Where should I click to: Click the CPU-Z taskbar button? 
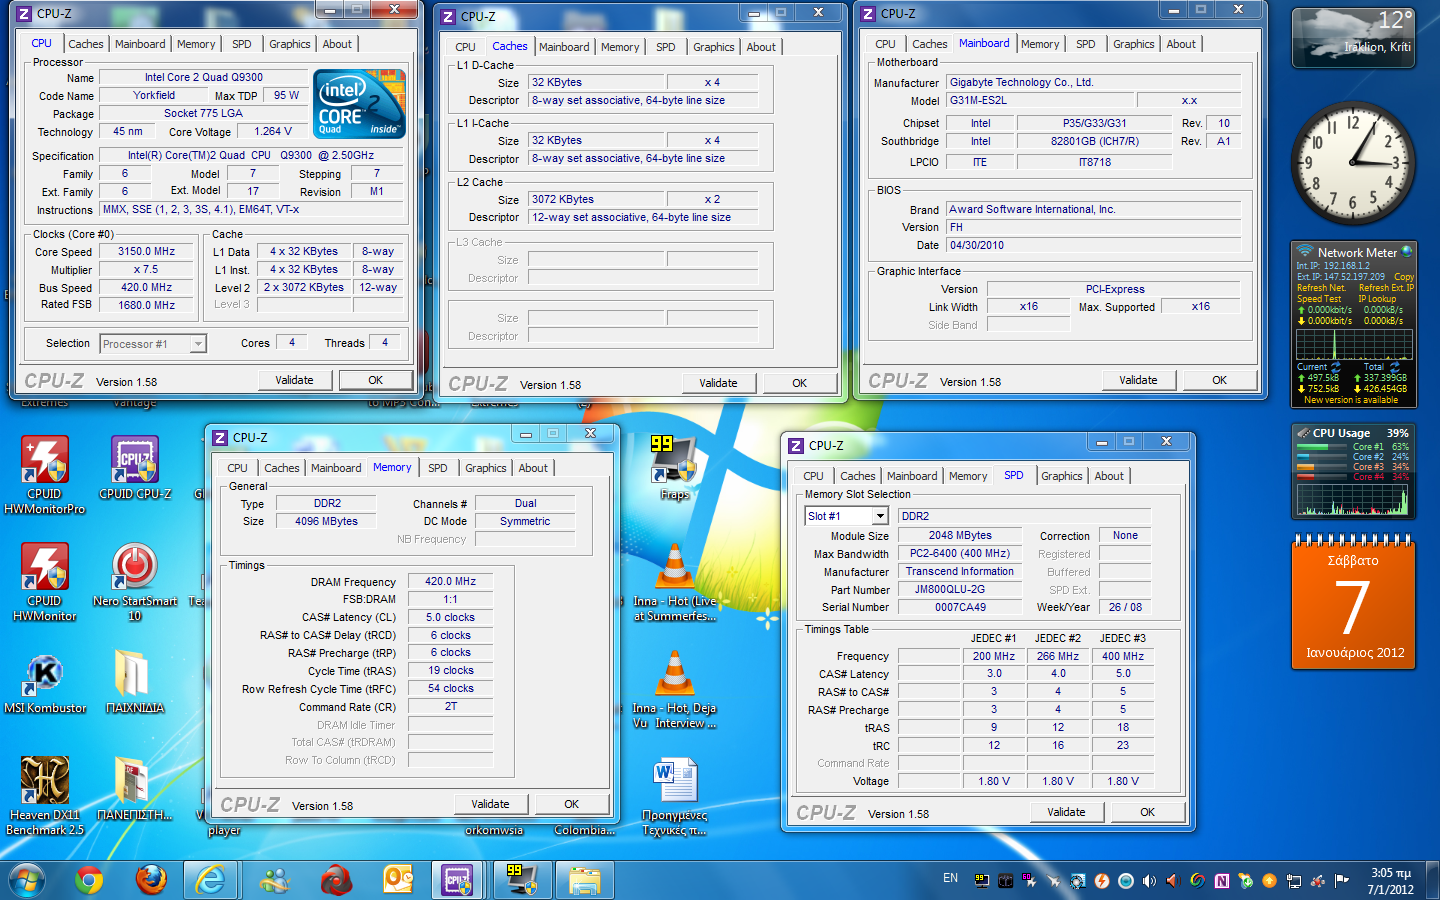tap(458, 880)
